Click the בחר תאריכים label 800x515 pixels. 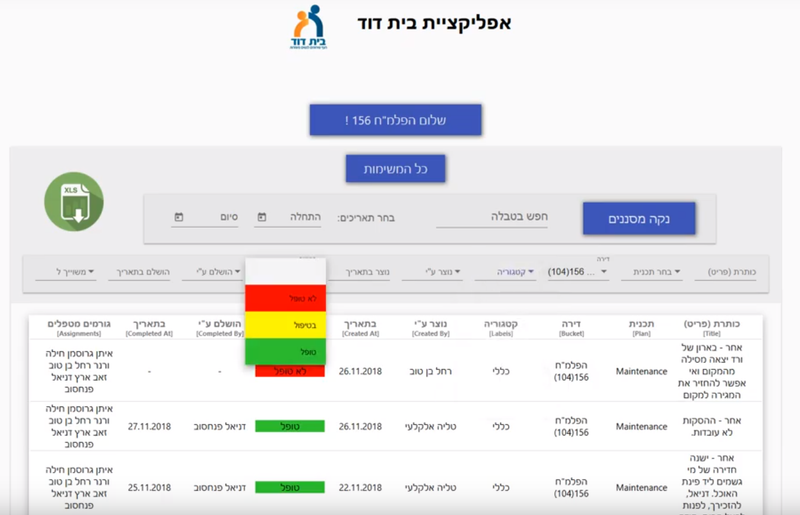(x=366, y=218)
